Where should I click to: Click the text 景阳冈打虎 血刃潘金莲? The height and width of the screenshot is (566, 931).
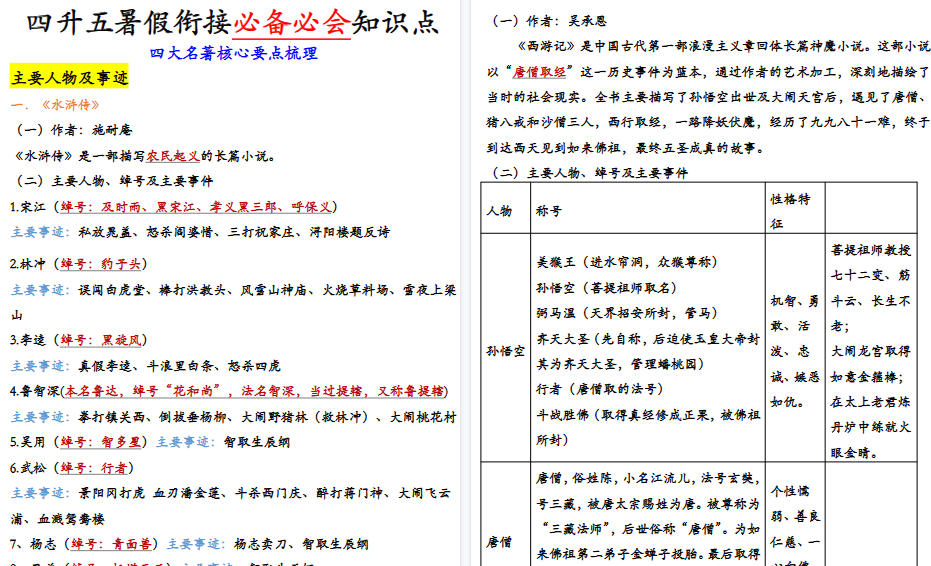pyautogui.click(x=150, y=493)
